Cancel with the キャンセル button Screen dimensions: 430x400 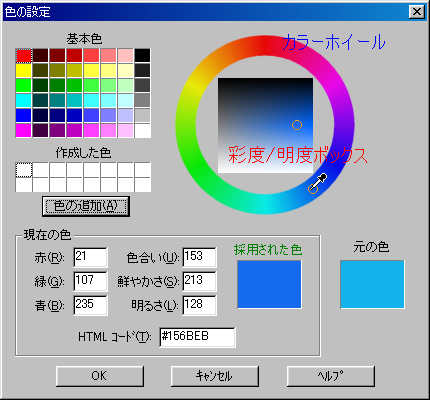(215, 376)
